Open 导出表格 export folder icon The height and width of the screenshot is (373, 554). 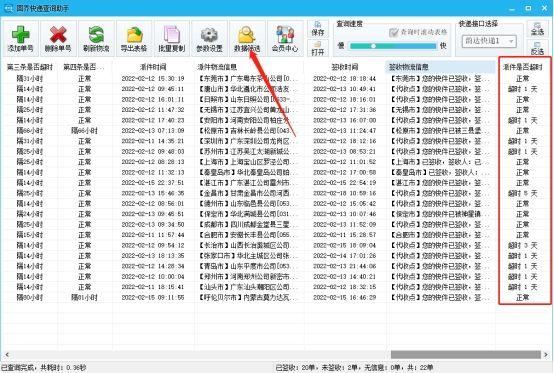tap(134, 35)
